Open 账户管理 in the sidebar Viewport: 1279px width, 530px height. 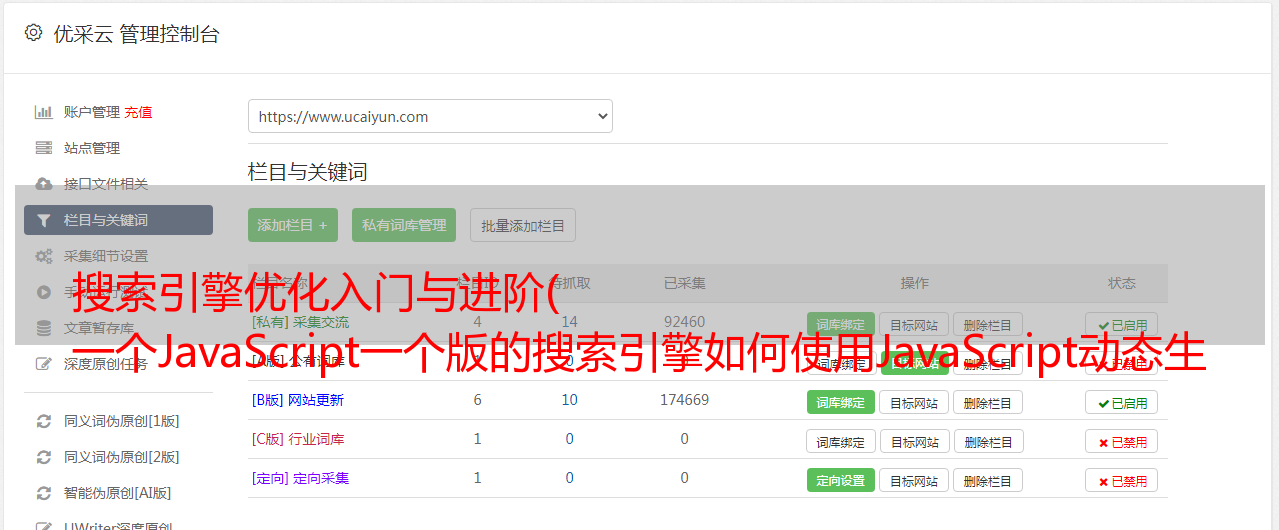(x=92, y=112)
